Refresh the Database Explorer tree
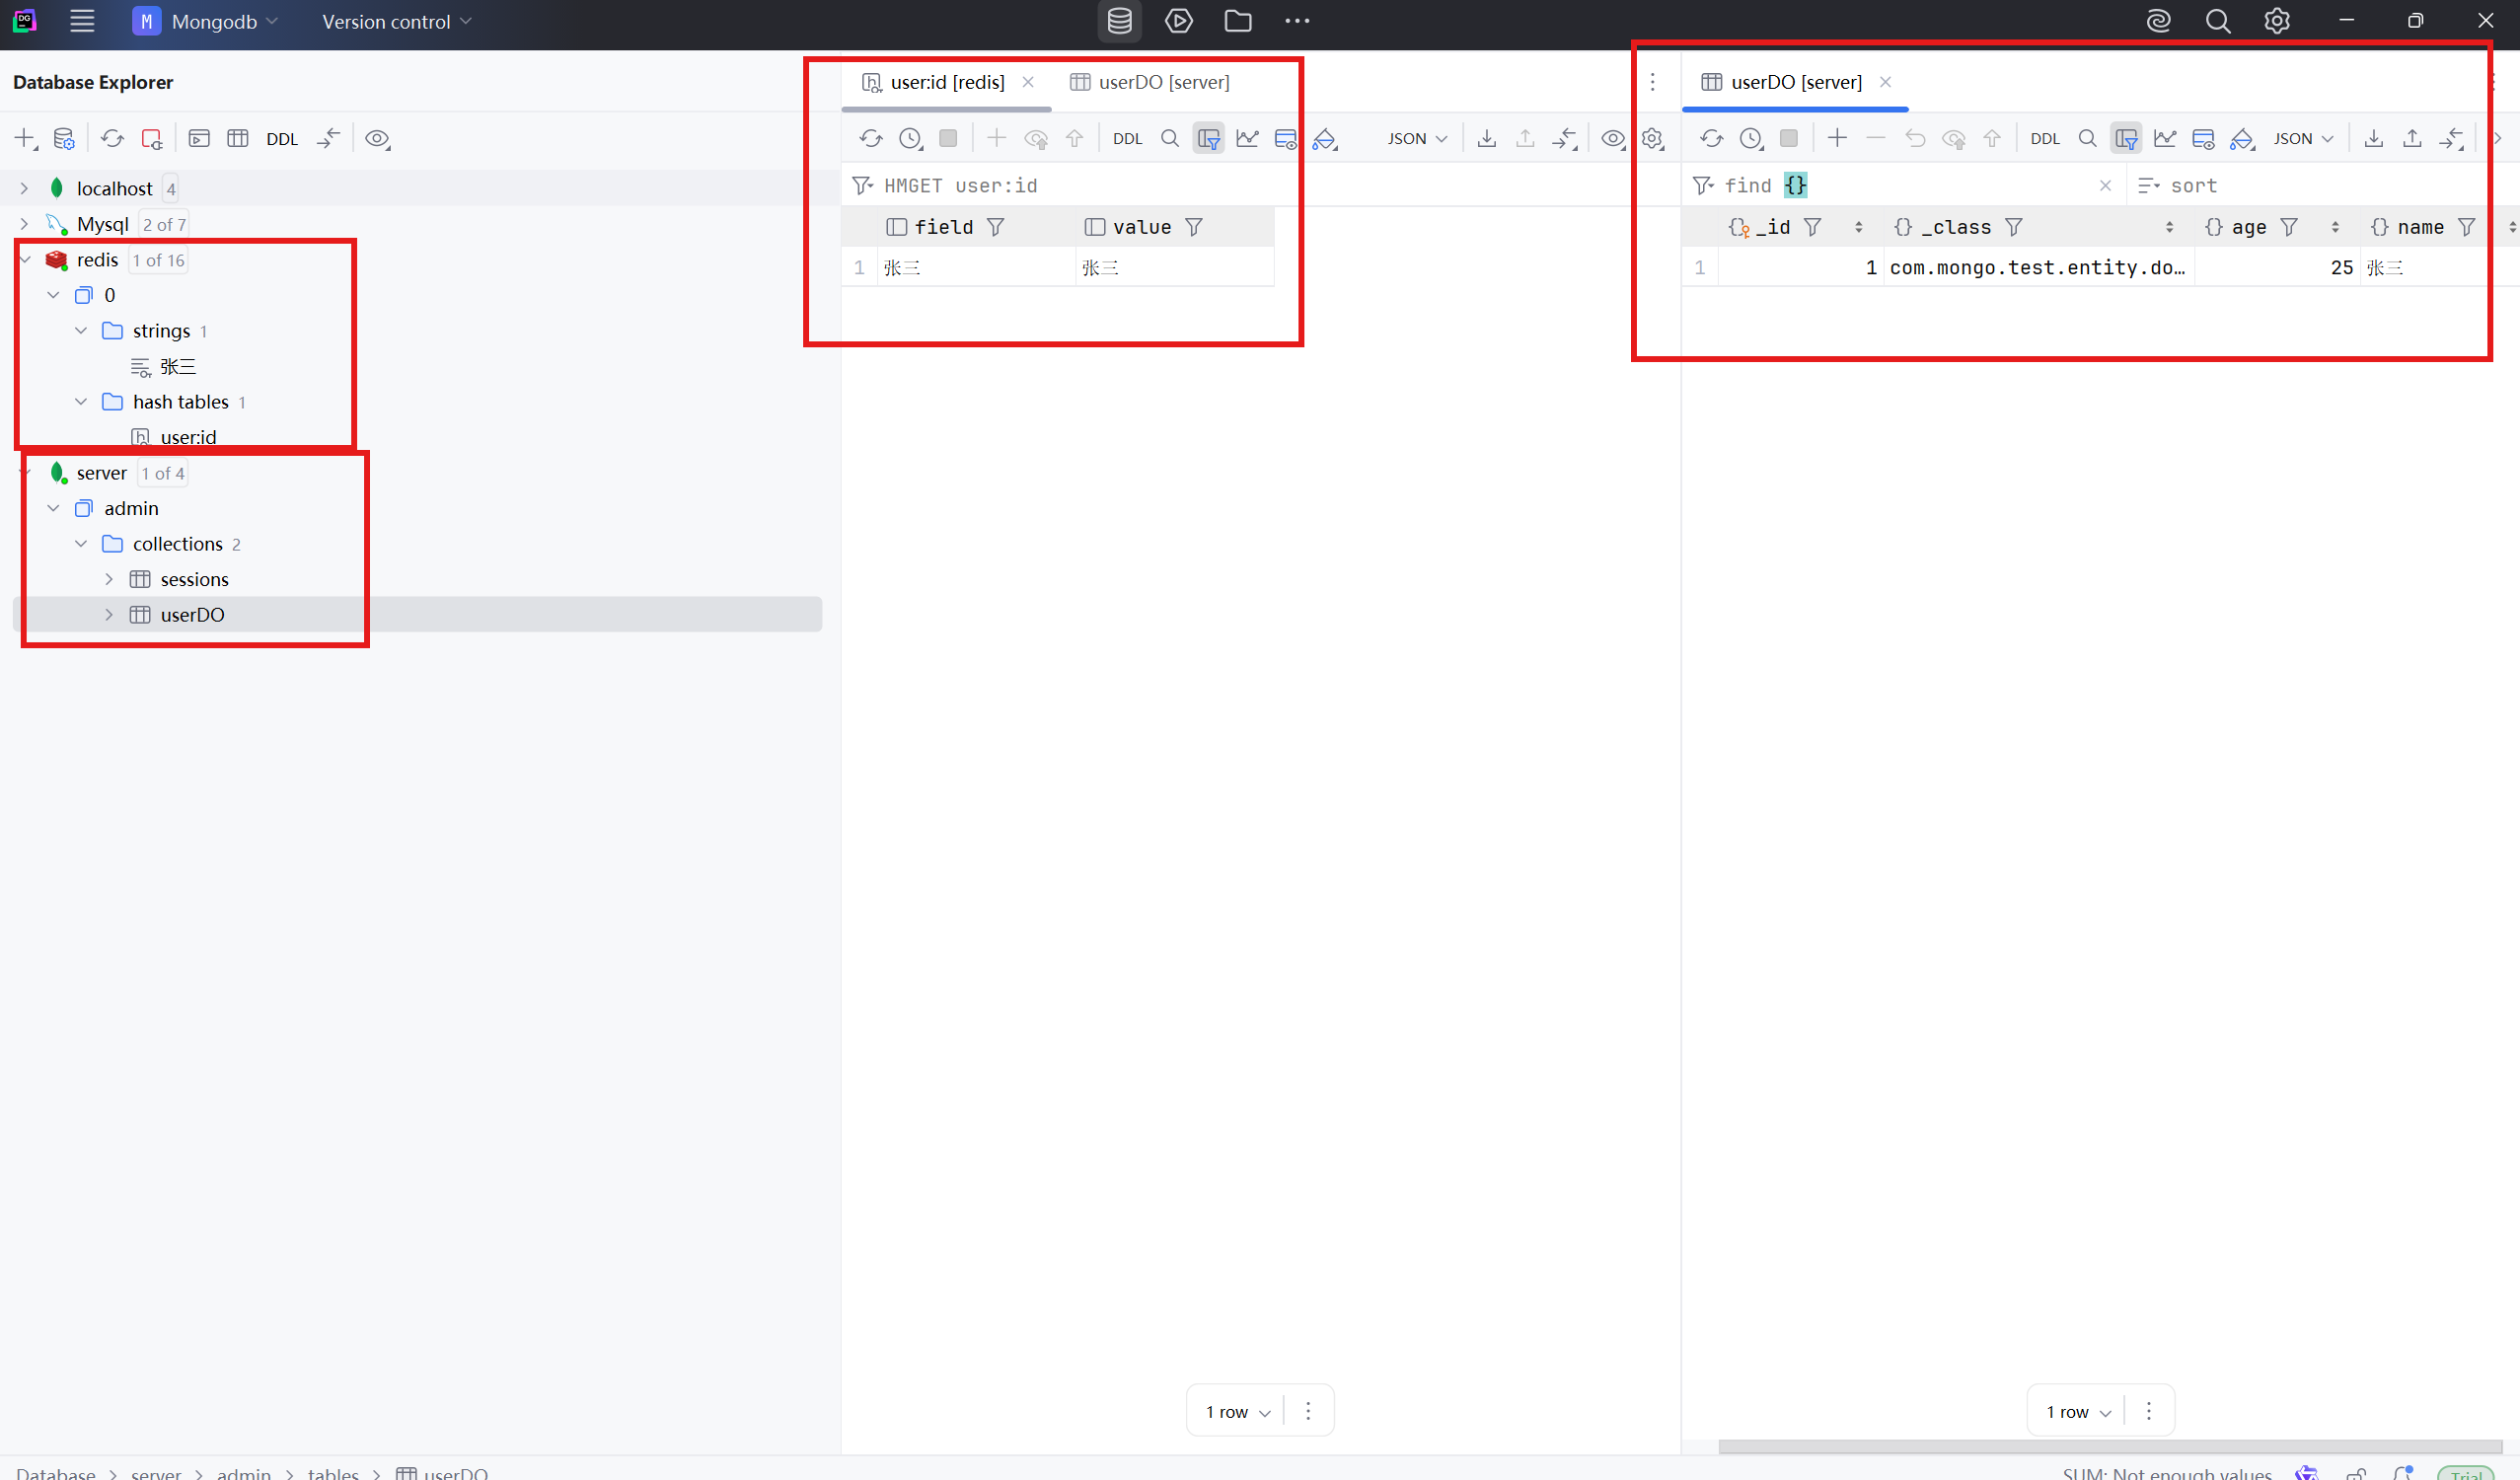 [x=112, y=139]
